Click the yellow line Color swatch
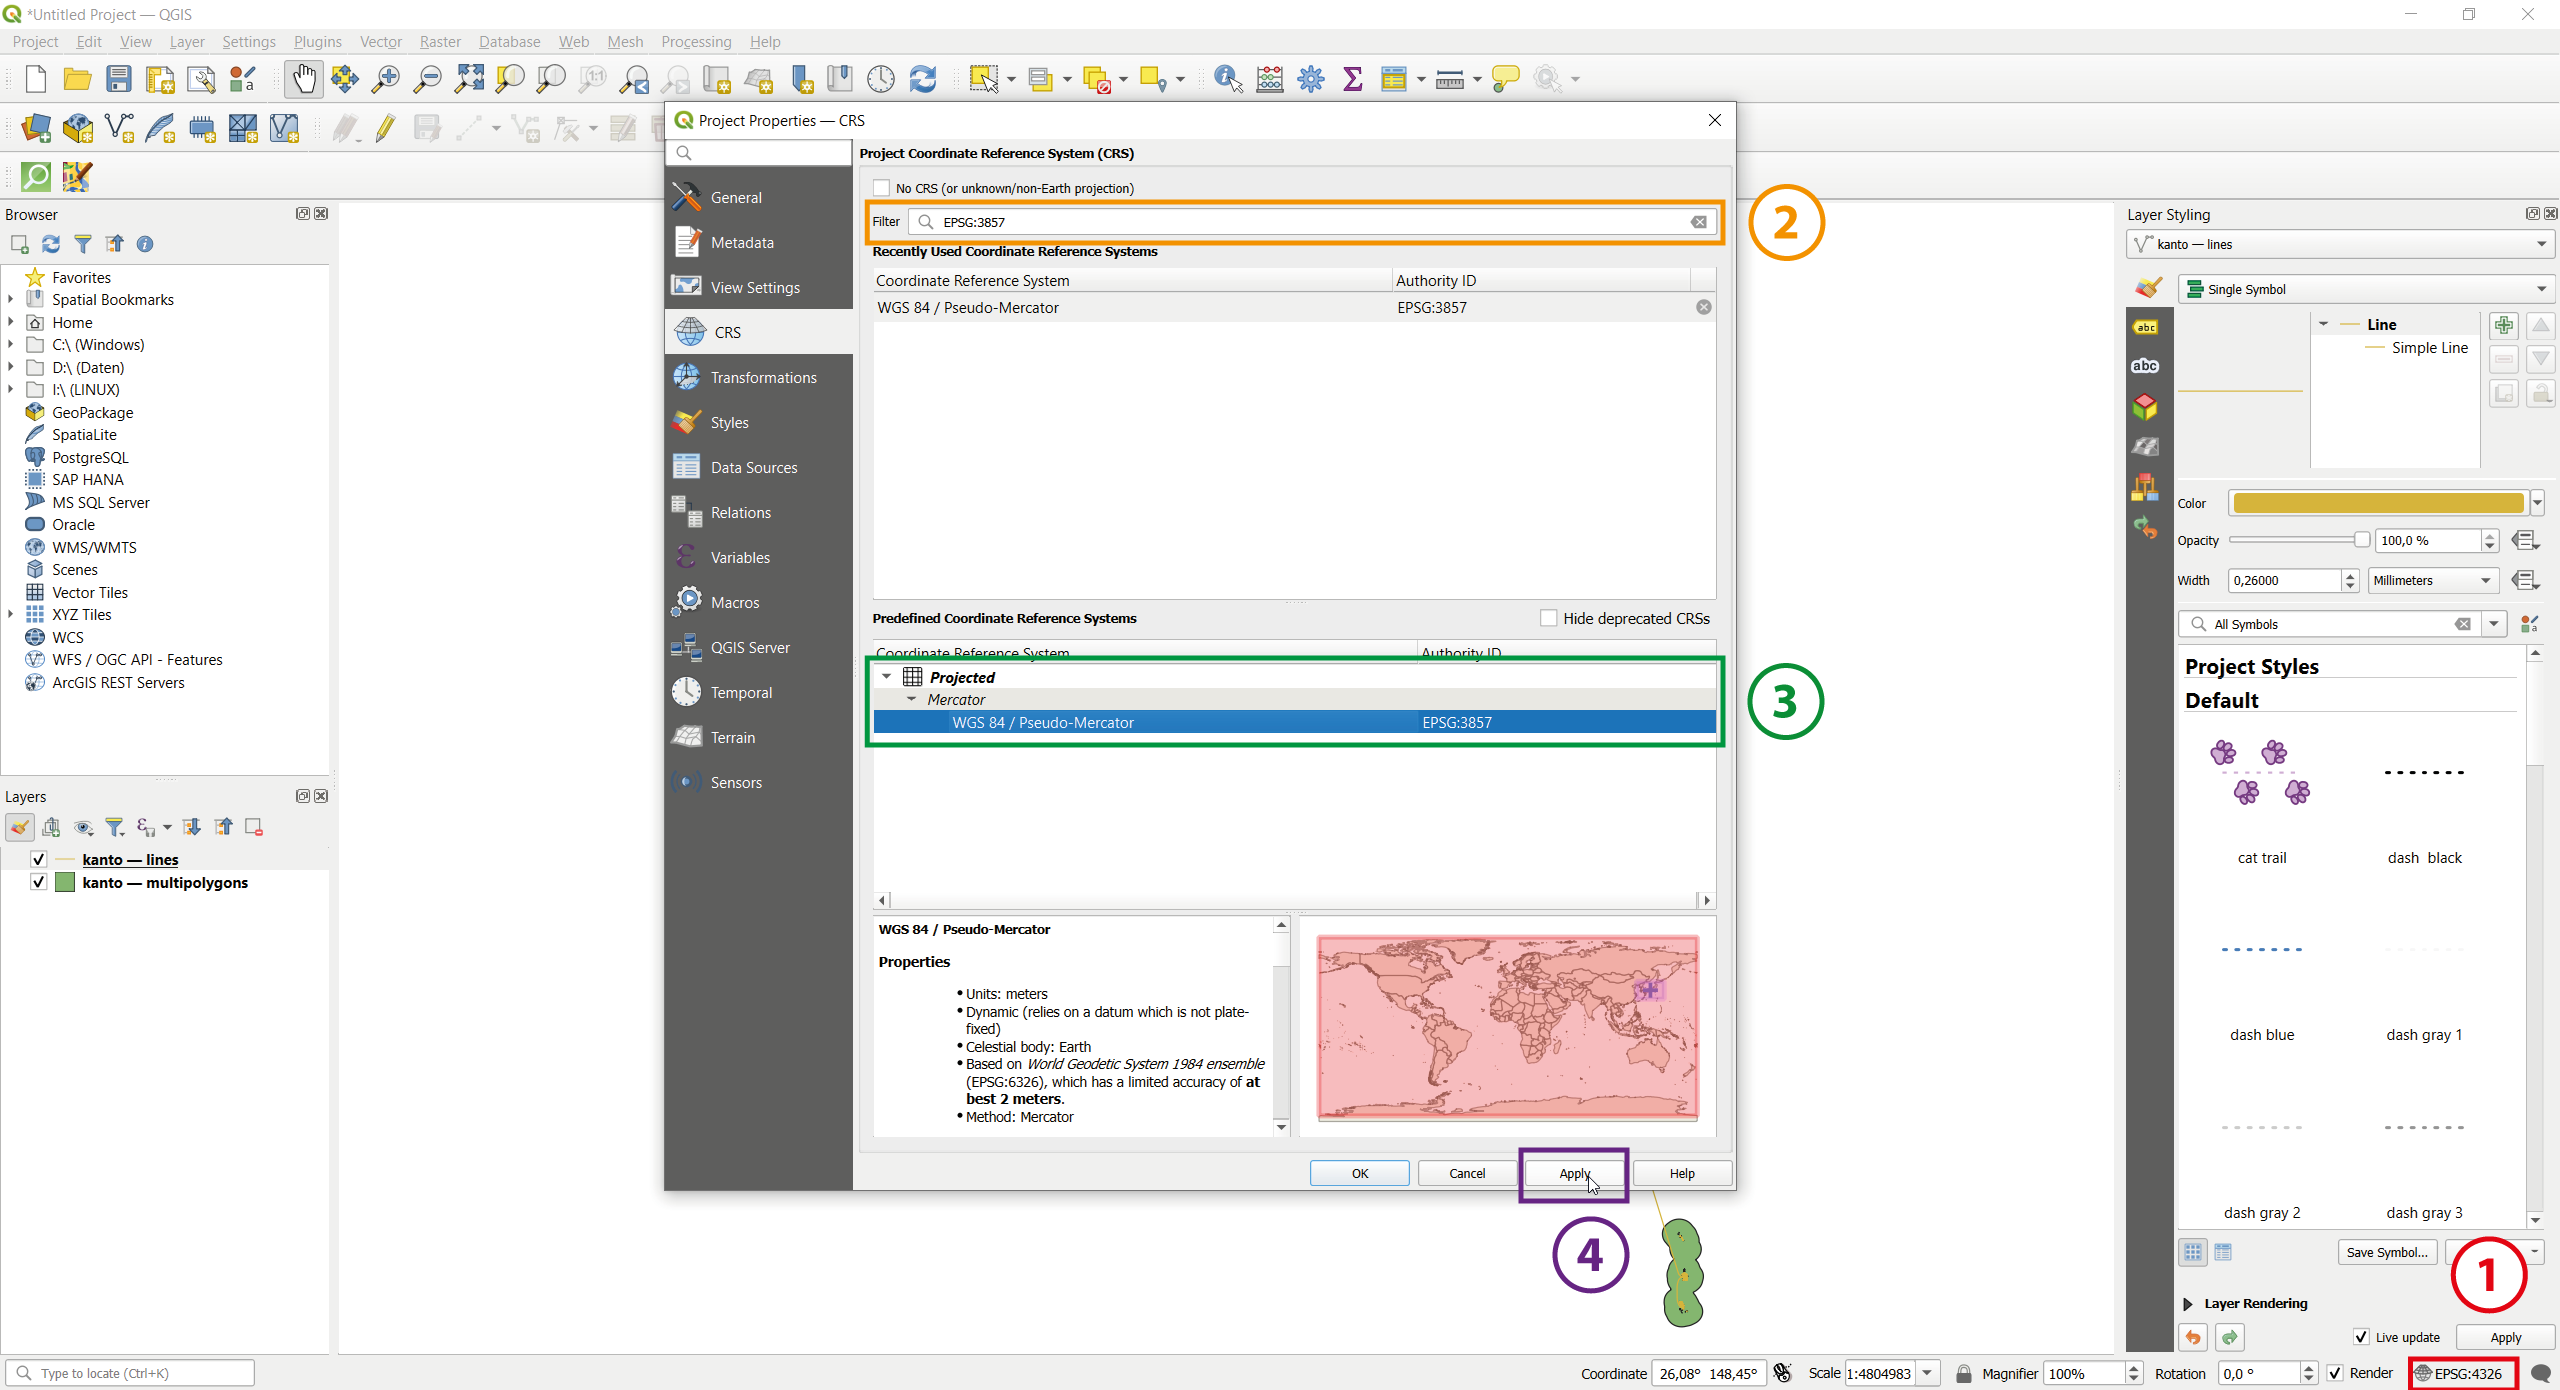 click(2378, 503)
